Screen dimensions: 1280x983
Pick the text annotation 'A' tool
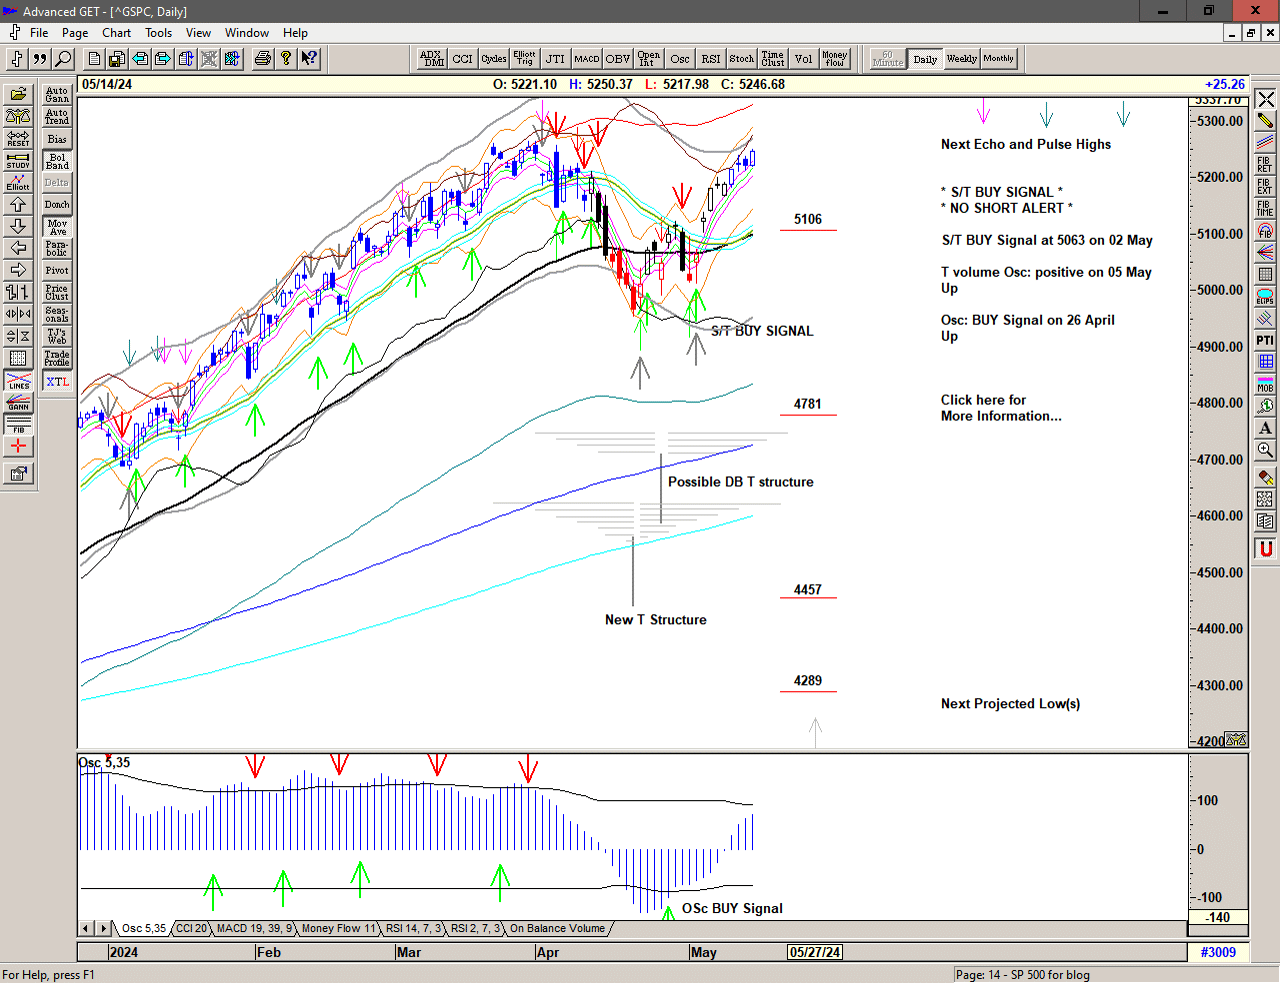pos(1265,428)
